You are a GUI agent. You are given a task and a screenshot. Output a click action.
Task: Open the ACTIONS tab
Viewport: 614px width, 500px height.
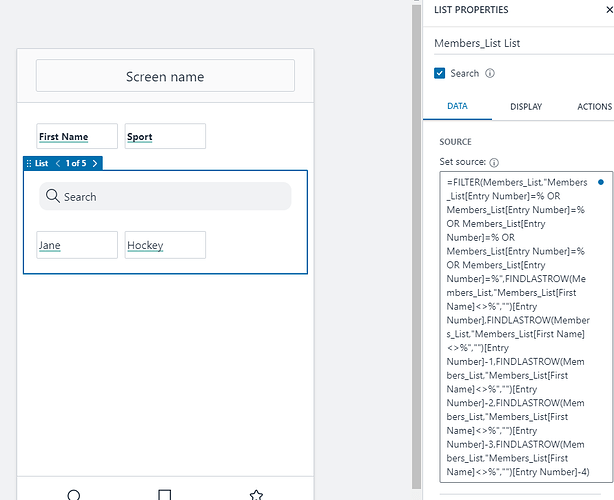(594, 106)
